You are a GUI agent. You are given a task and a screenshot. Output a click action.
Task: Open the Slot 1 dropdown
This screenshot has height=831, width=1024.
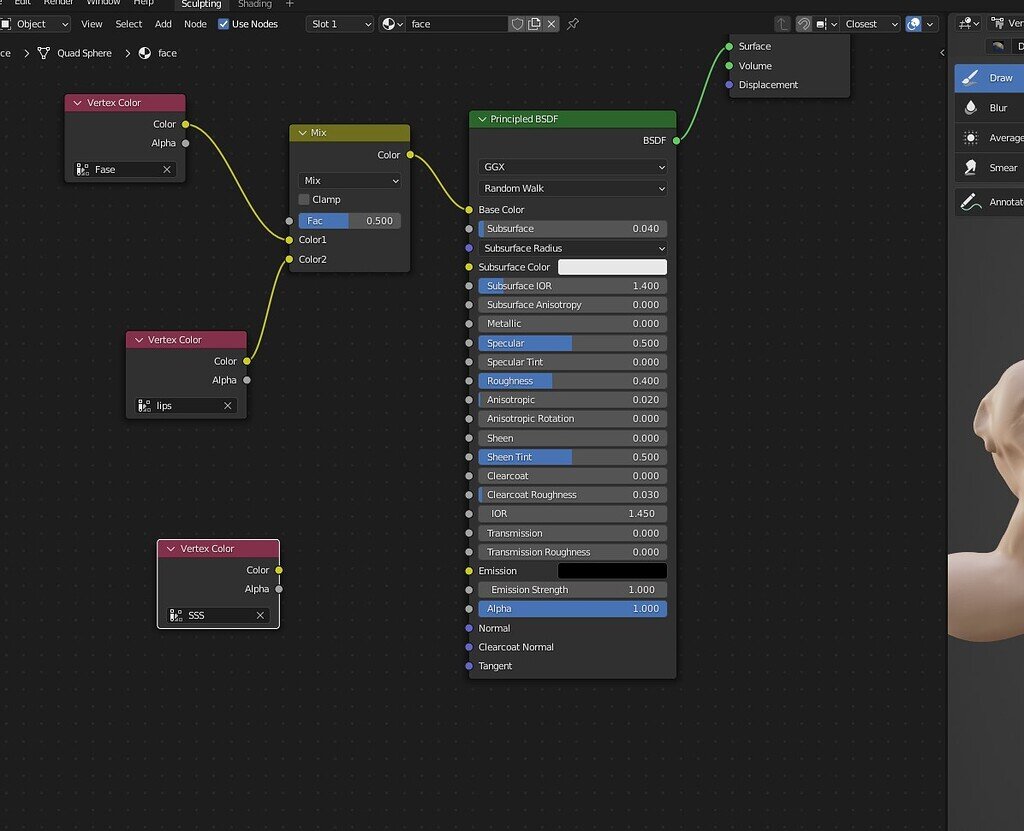click(339, 23)
